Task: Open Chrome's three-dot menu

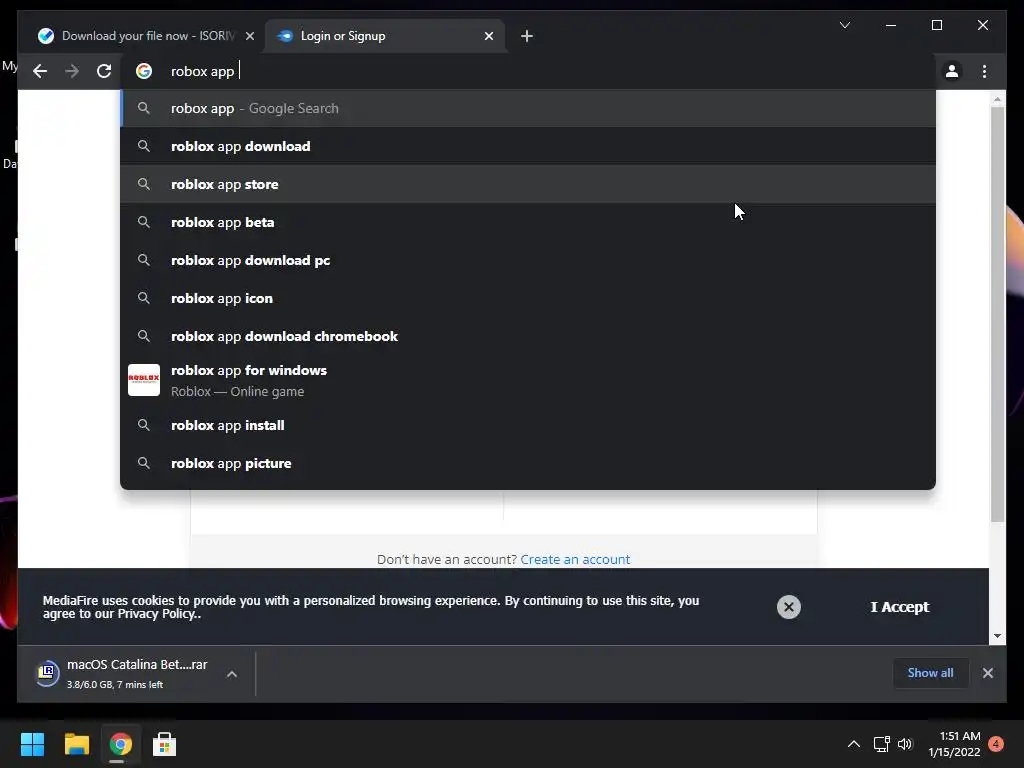Action: [x=984, y=71]
